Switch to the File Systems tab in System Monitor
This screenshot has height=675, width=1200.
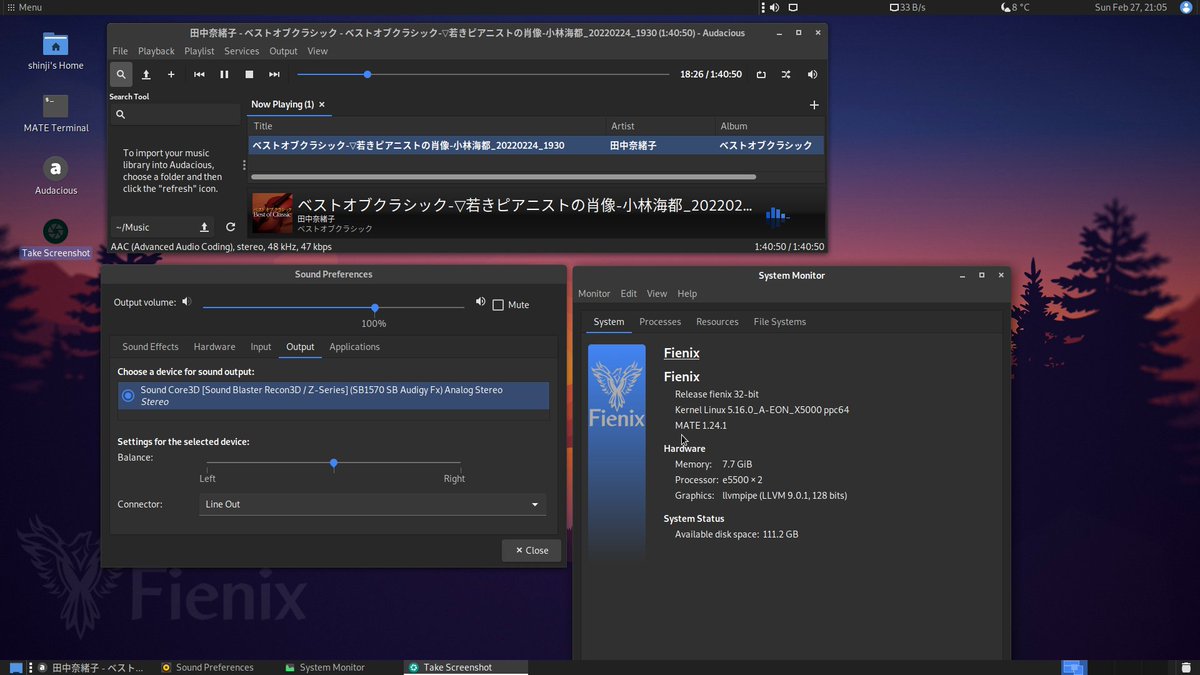pyautogui.click(x=780, y=322)
